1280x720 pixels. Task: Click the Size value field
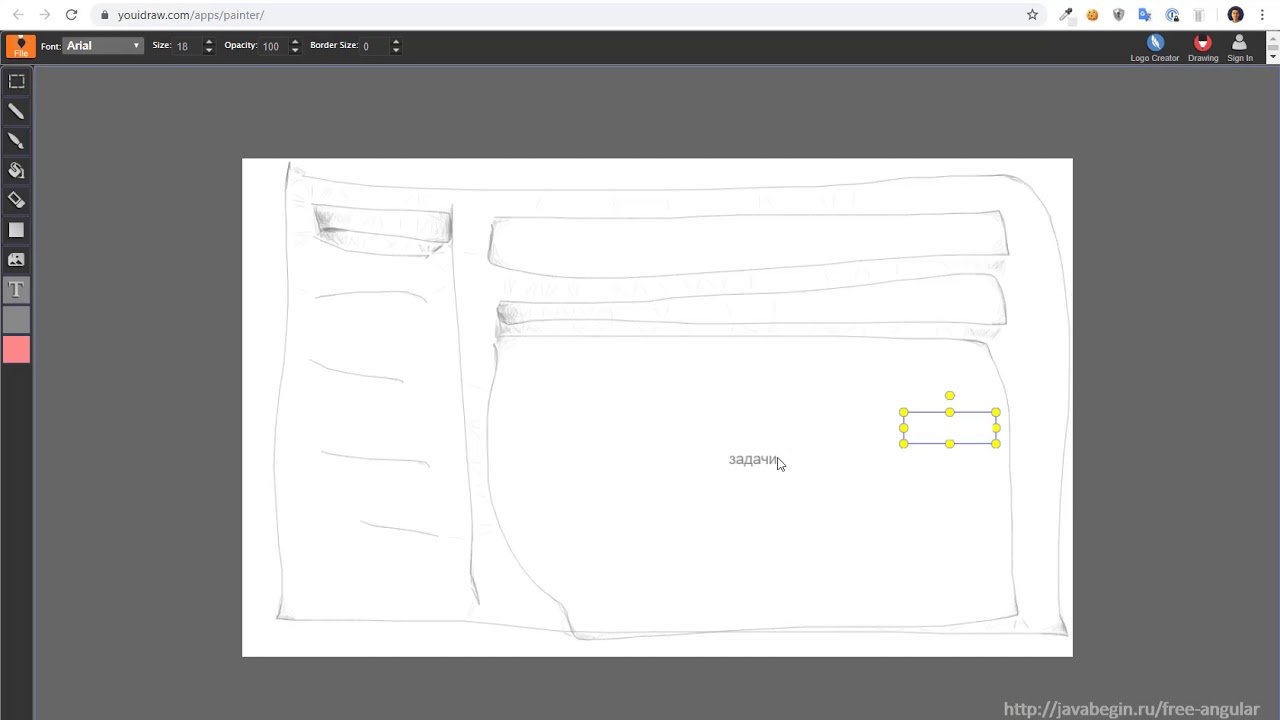(187, 46)
